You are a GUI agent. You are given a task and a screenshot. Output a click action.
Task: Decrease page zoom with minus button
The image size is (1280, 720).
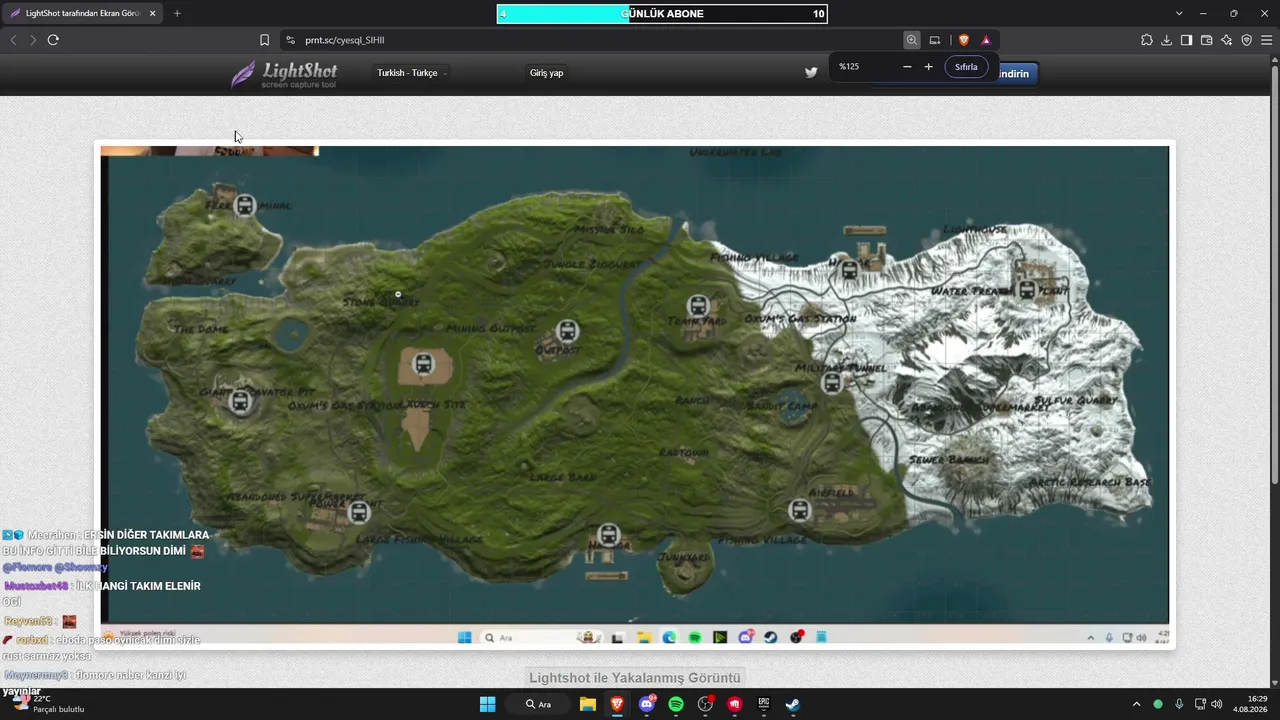[x=907, y=67]
